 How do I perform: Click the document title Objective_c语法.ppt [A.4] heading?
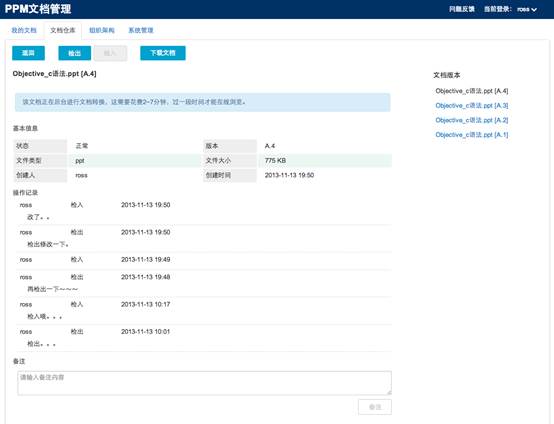(x=54, y=74)
